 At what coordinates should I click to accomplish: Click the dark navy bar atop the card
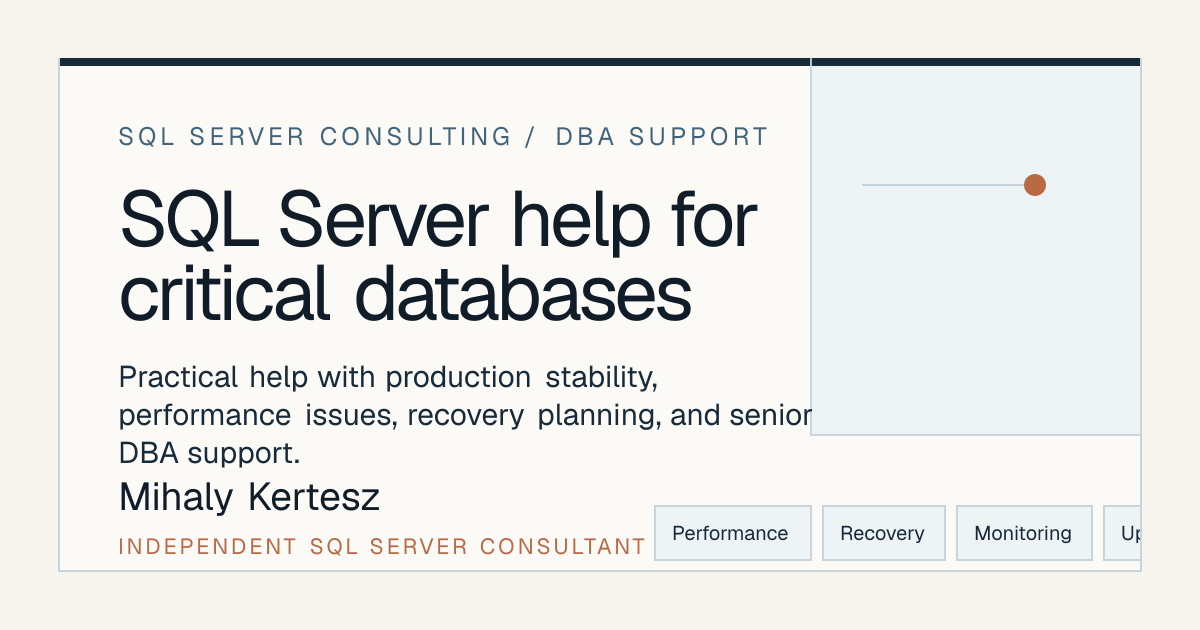pyautogui.click(x=600, y=62)
